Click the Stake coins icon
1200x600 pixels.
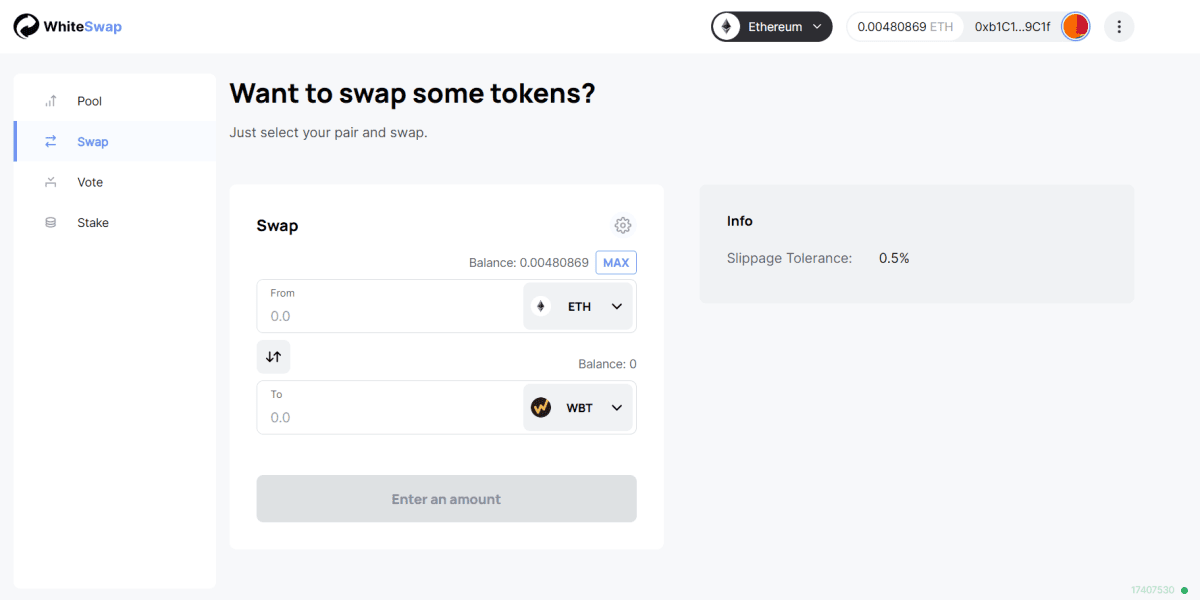pos(50,222)
